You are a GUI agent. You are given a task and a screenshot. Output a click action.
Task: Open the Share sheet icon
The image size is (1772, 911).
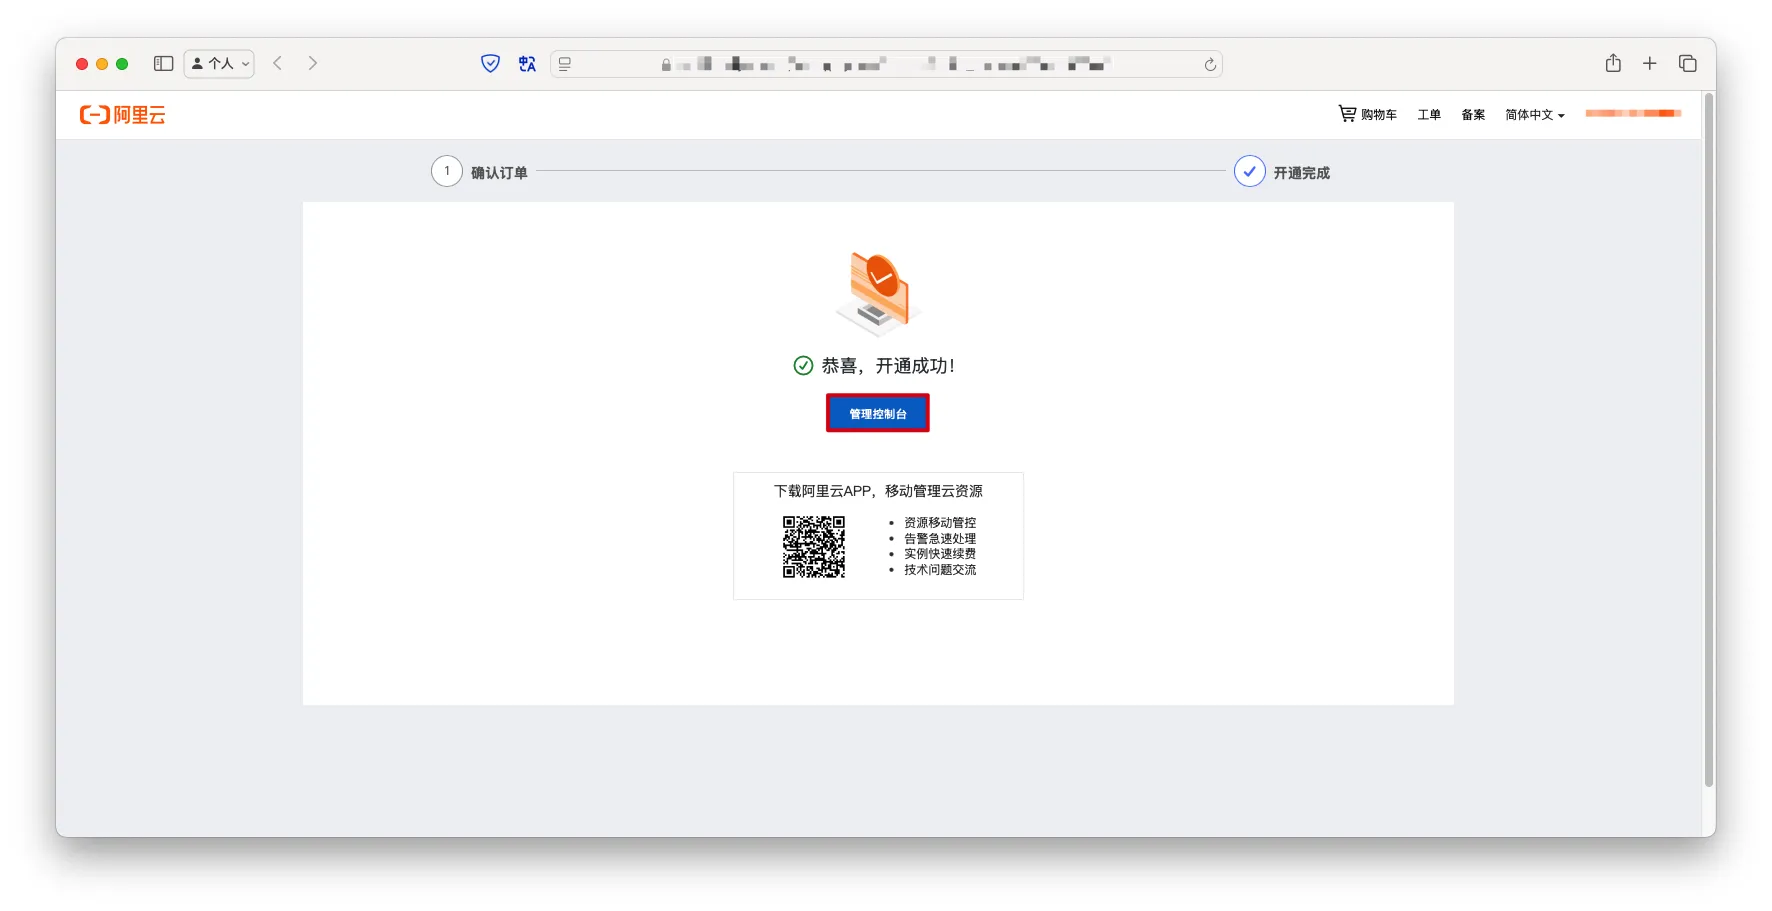[1613, 64]
